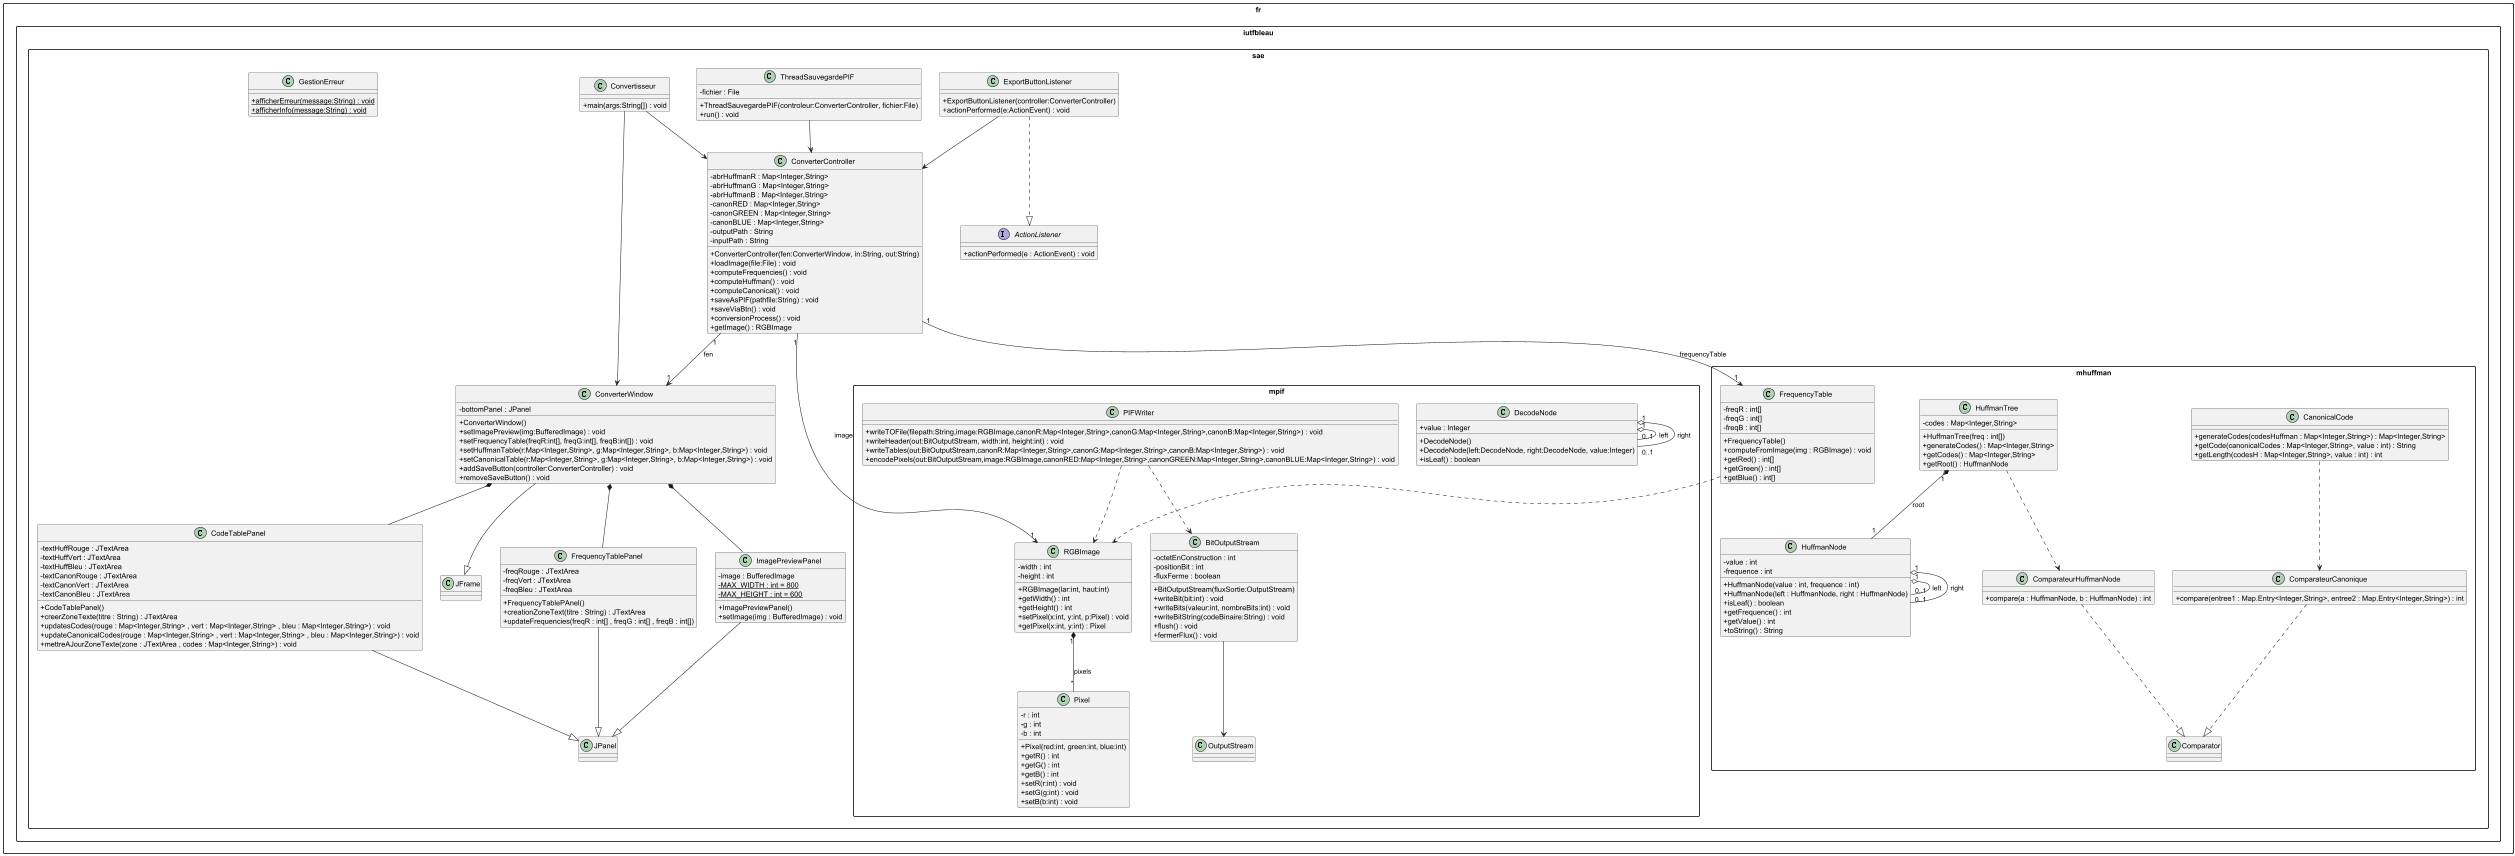Click the MAX_WIDTH field in ImagePreviewPanel
This screenshot has height=856, width=2515.
pyautogui.click(x=758, y=585)
